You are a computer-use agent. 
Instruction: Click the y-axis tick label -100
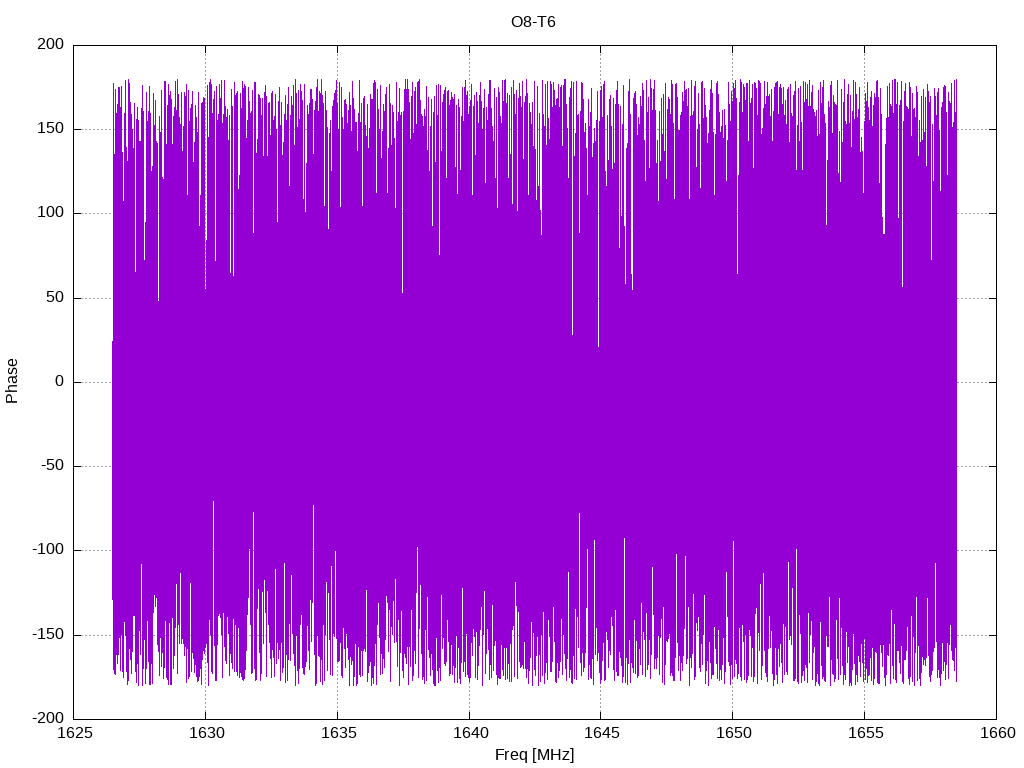(x=48, y=551)
